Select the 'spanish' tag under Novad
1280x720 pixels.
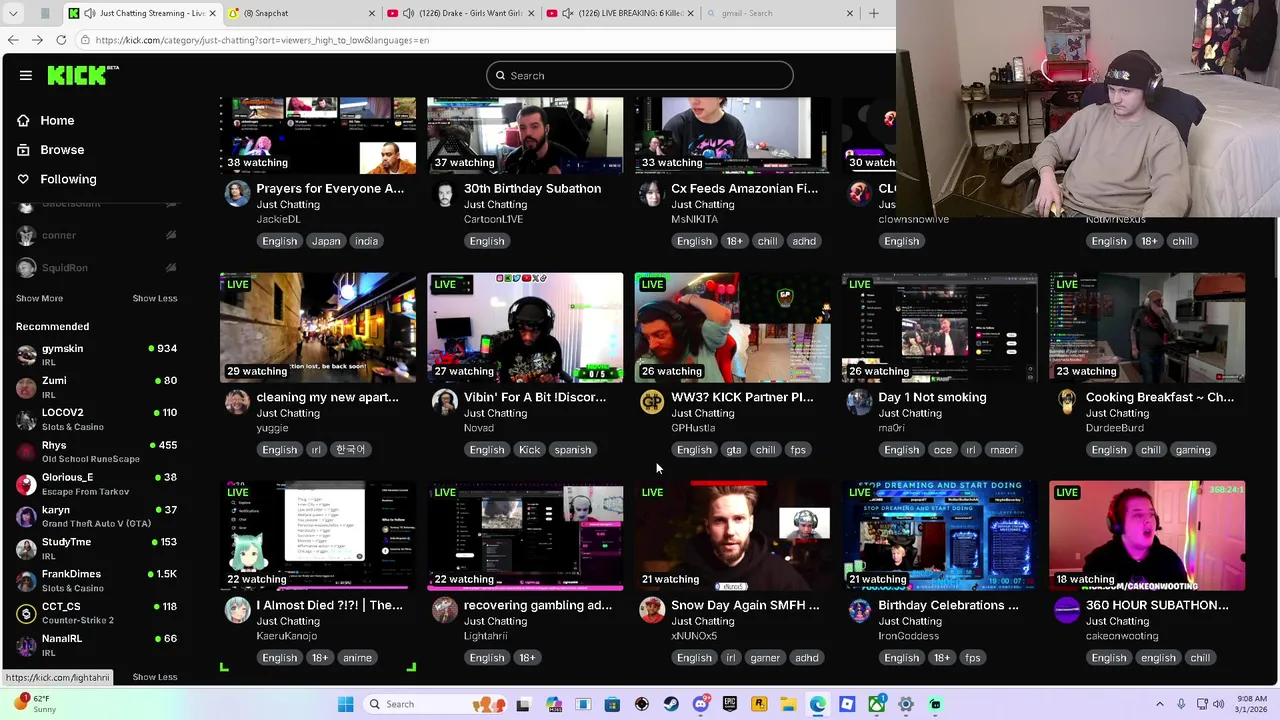[x=573, y=450]
